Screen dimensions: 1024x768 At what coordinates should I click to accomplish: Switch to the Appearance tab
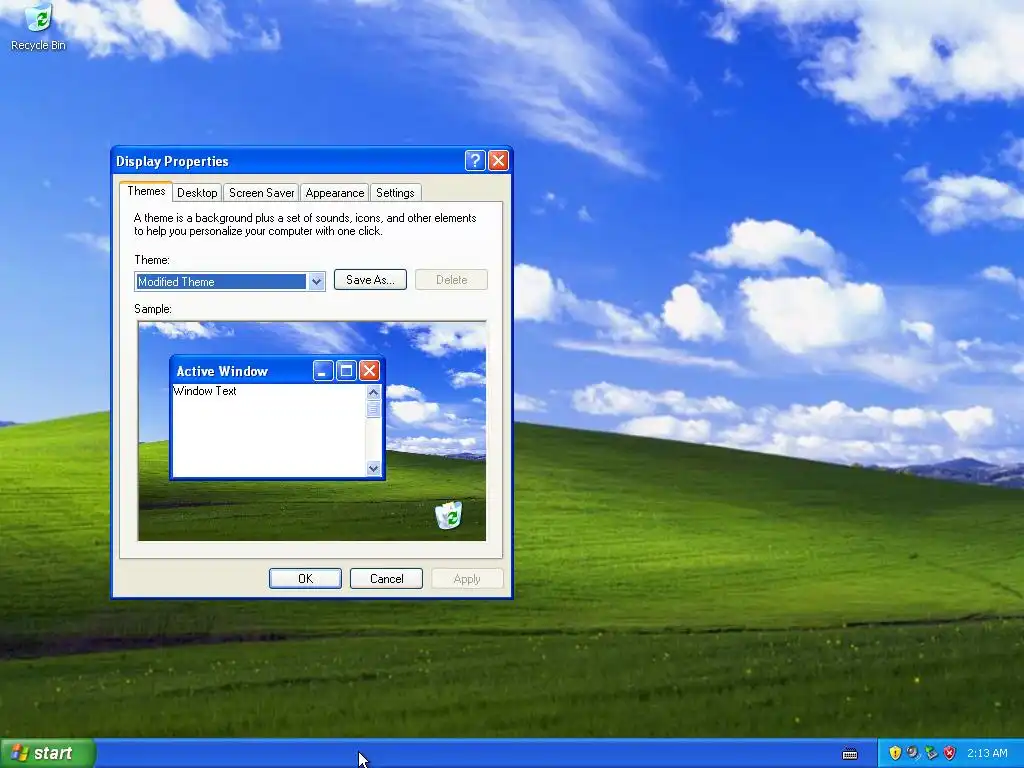(334, 193)
